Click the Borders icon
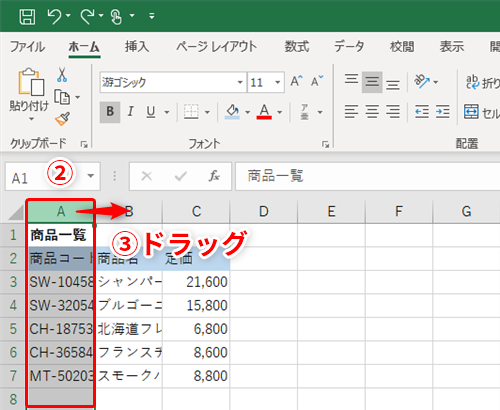 [x=191, y=112]
